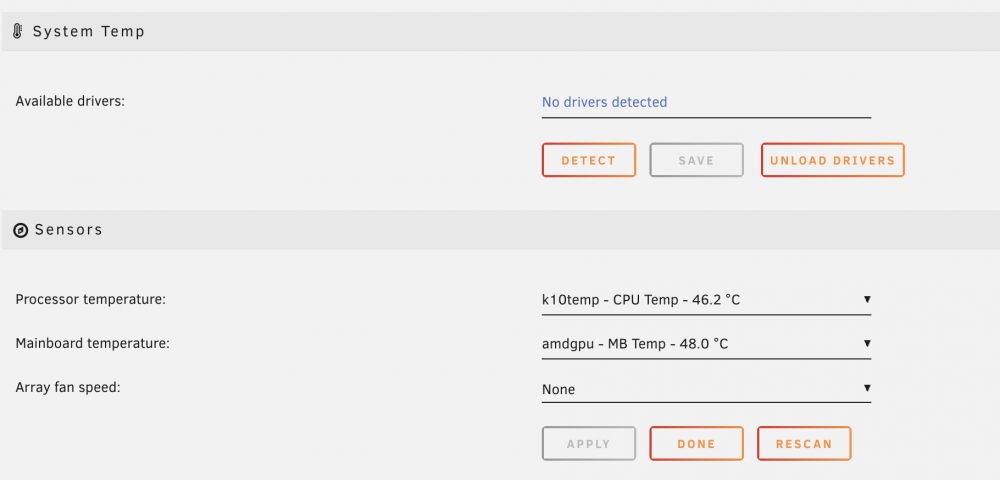Open the k10temp CPU Temp selection

706,300
